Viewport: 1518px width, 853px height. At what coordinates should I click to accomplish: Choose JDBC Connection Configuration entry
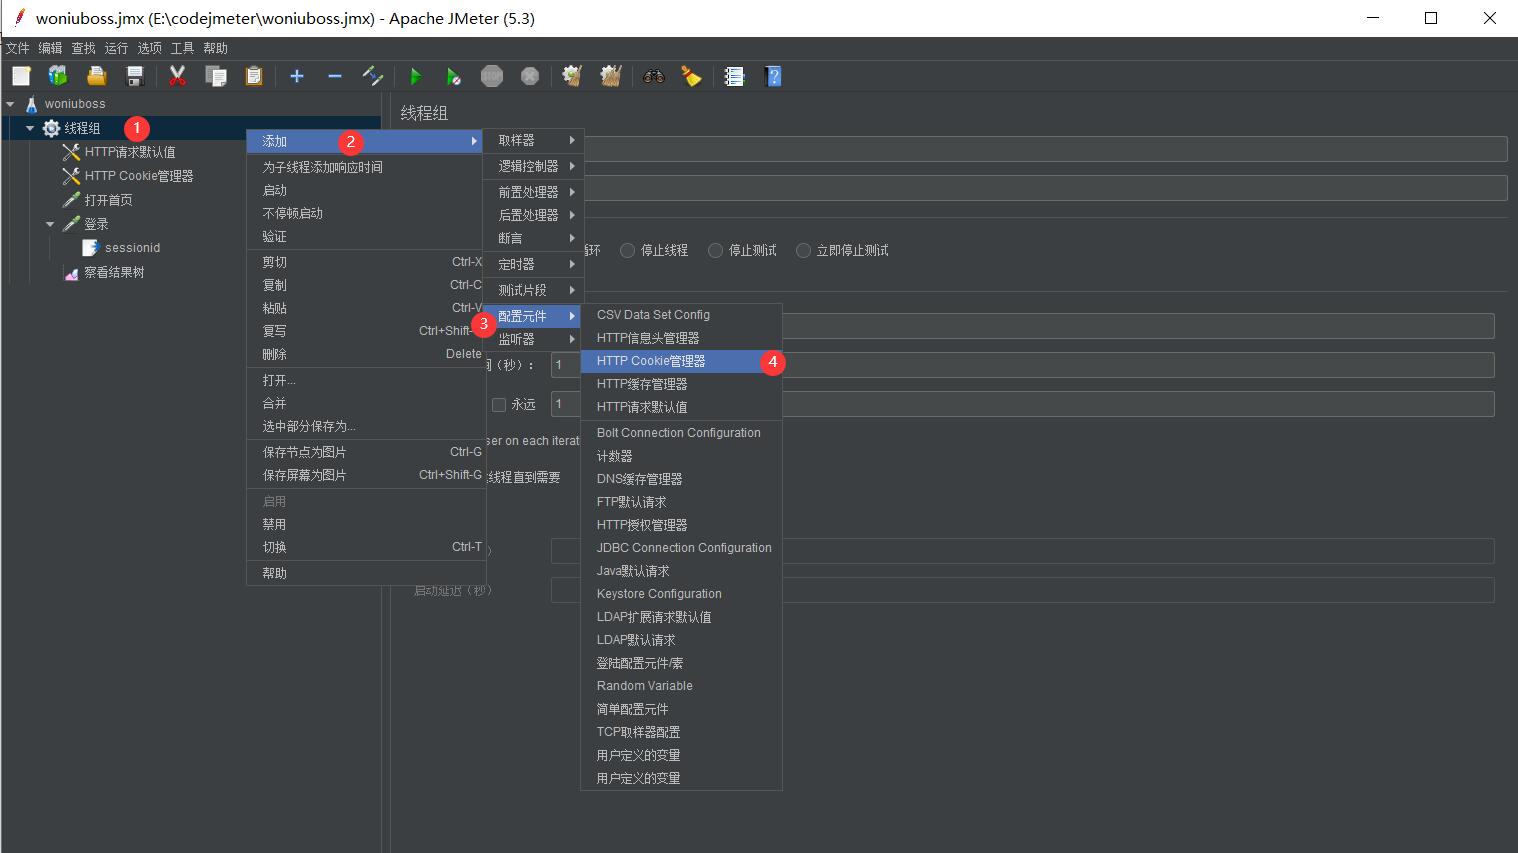tap(681, 548)
